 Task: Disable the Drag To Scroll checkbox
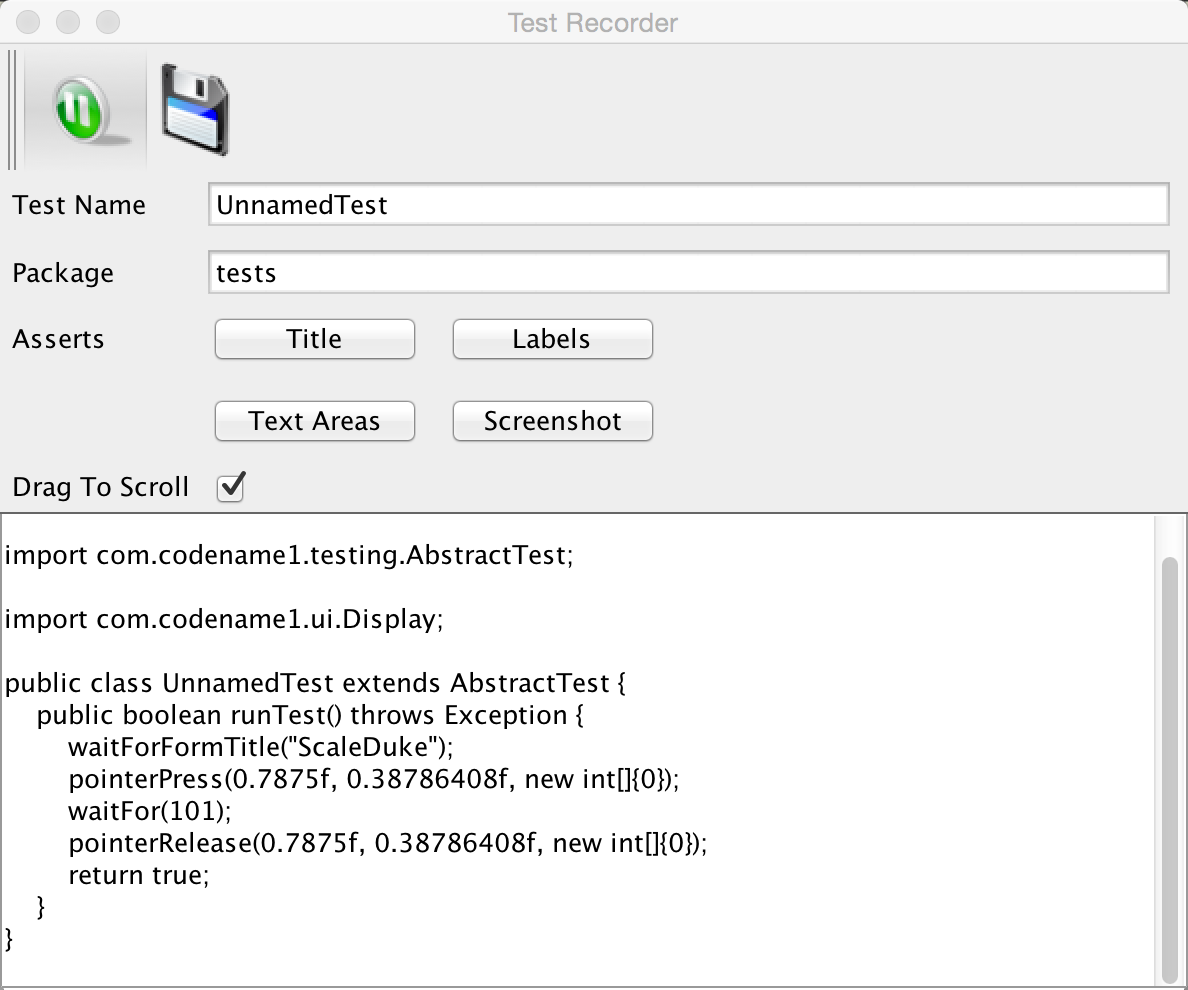[230, 487]
